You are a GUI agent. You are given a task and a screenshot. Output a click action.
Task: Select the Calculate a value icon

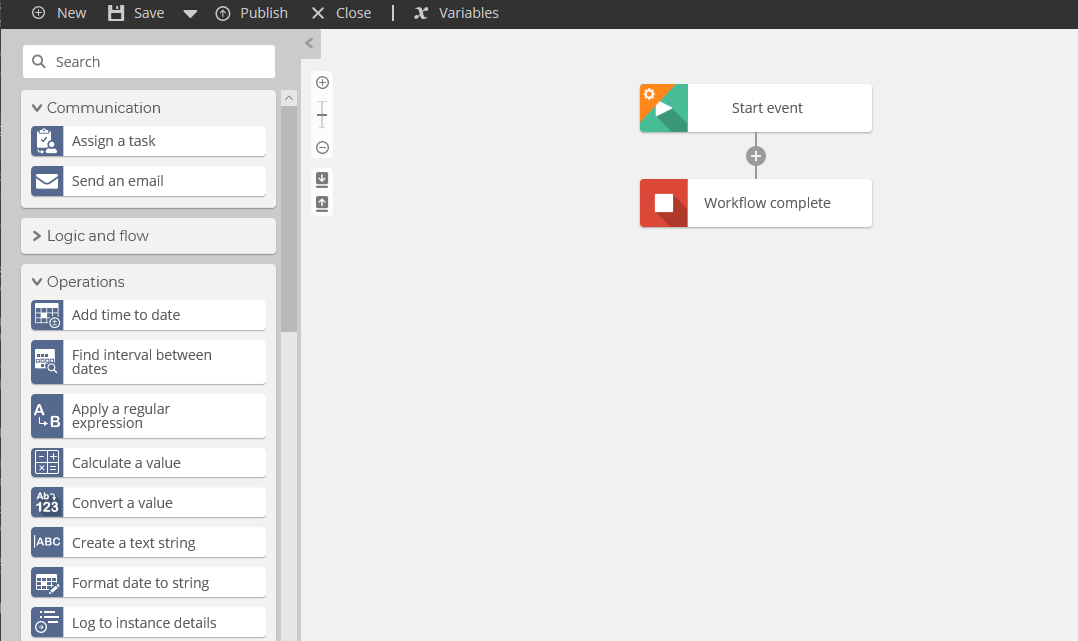(47, 462)
